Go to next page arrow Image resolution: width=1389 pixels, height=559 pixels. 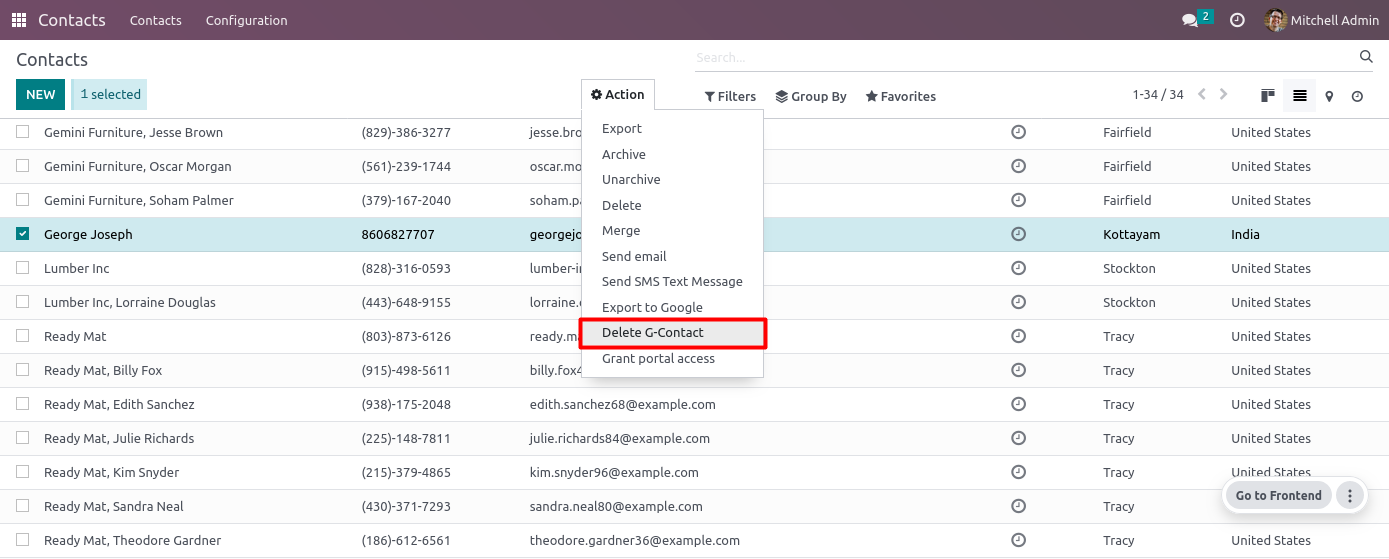pyautogui.click(x=1223, y=94)
